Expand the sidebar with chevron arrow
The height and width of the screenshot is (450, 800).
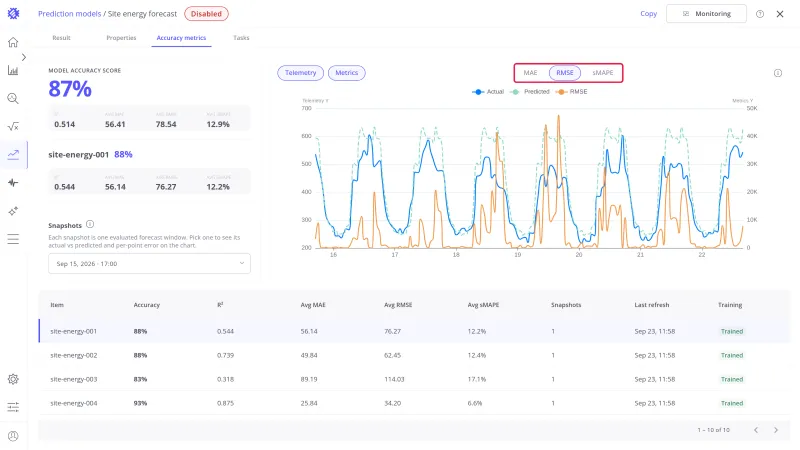pyautogui.click(x=24, y=57)
